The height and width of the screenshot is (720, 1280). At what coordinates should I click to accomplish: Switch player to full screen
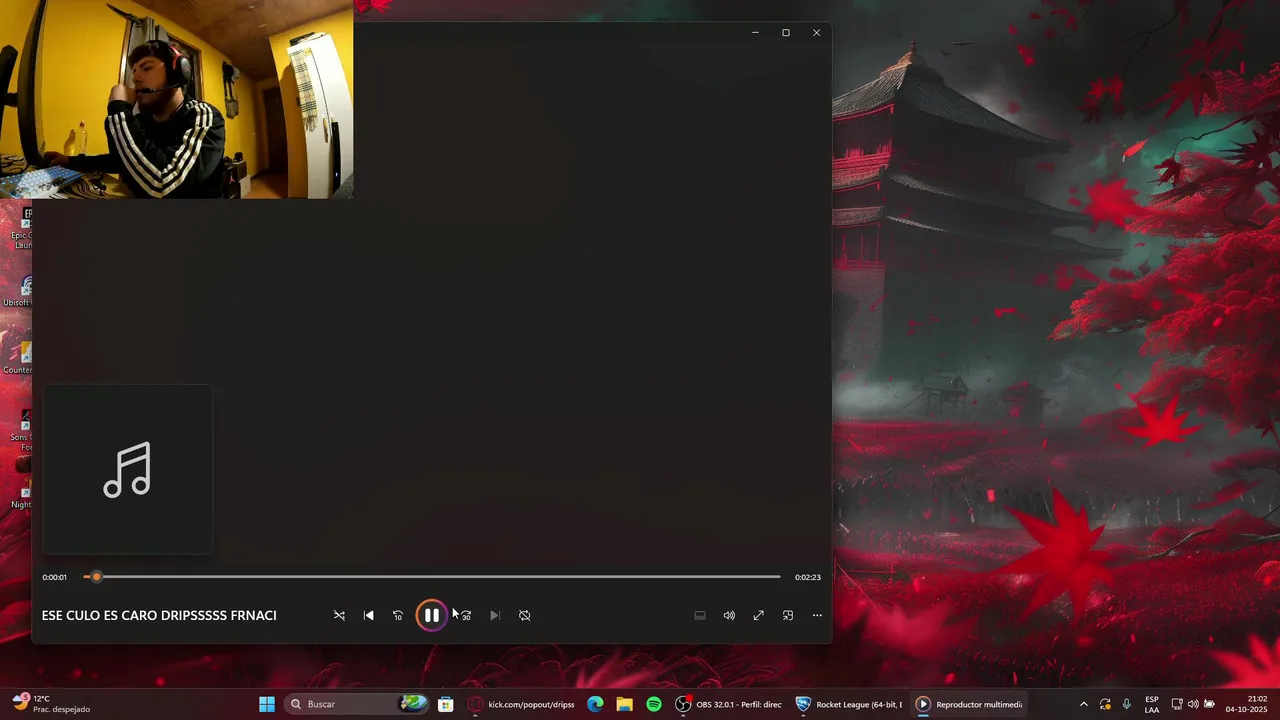[758, 615]
